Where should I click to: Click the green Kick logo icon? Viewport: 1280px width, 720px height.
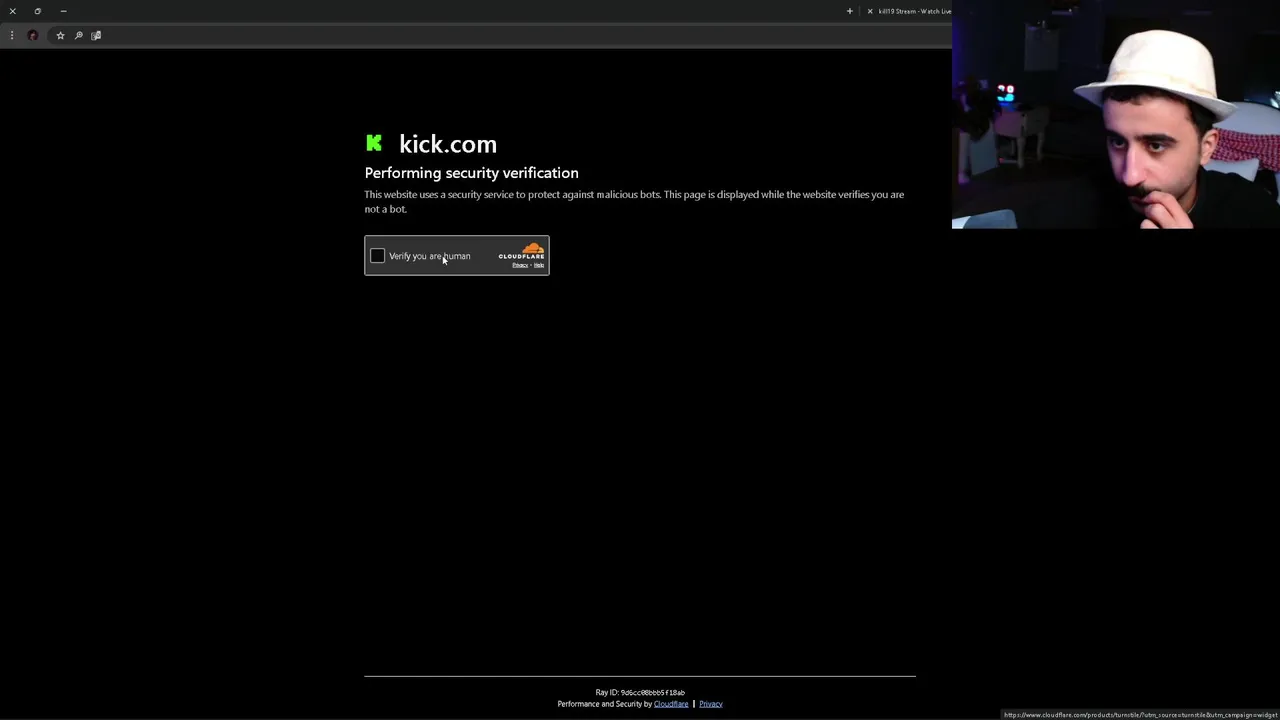(374, 143)
